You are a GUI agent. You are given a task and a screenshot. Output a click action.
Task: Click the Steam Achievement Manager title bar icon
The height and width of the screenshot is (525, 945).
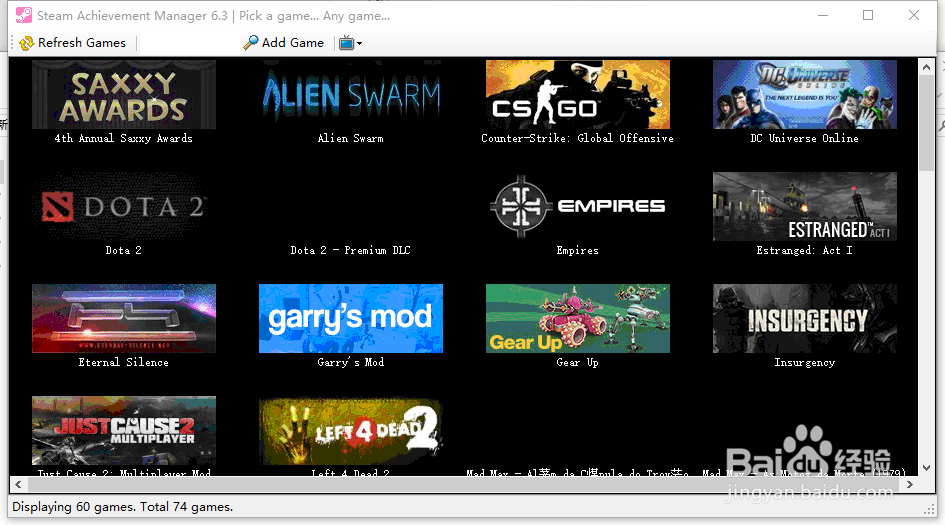tap(24, 15)
